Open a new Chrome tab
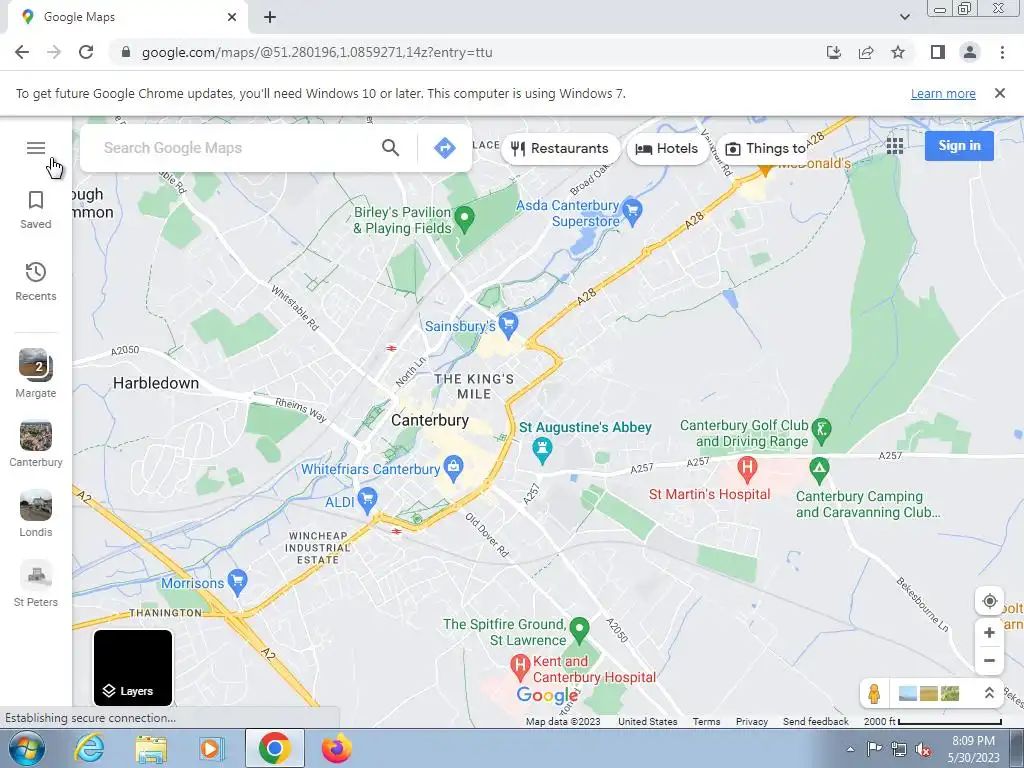1024x768 pixels. [270, 17]
